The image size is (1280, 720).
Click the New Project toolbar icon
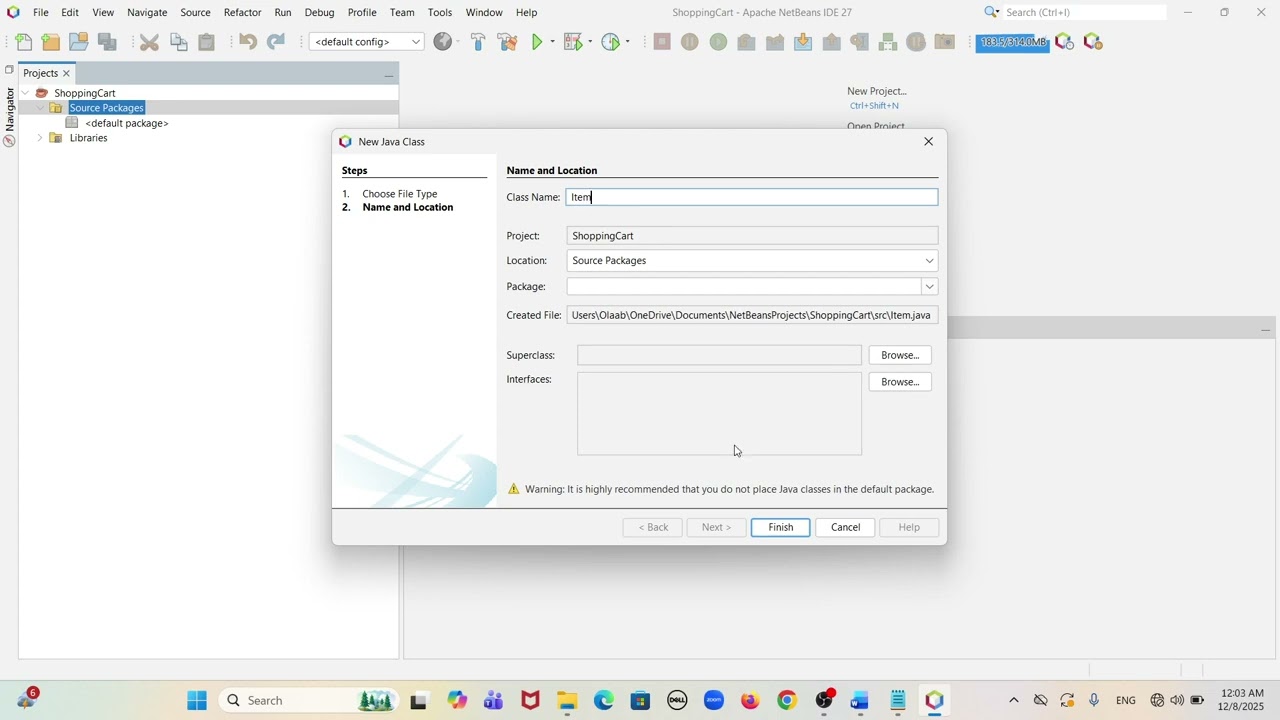click(51, 42)
